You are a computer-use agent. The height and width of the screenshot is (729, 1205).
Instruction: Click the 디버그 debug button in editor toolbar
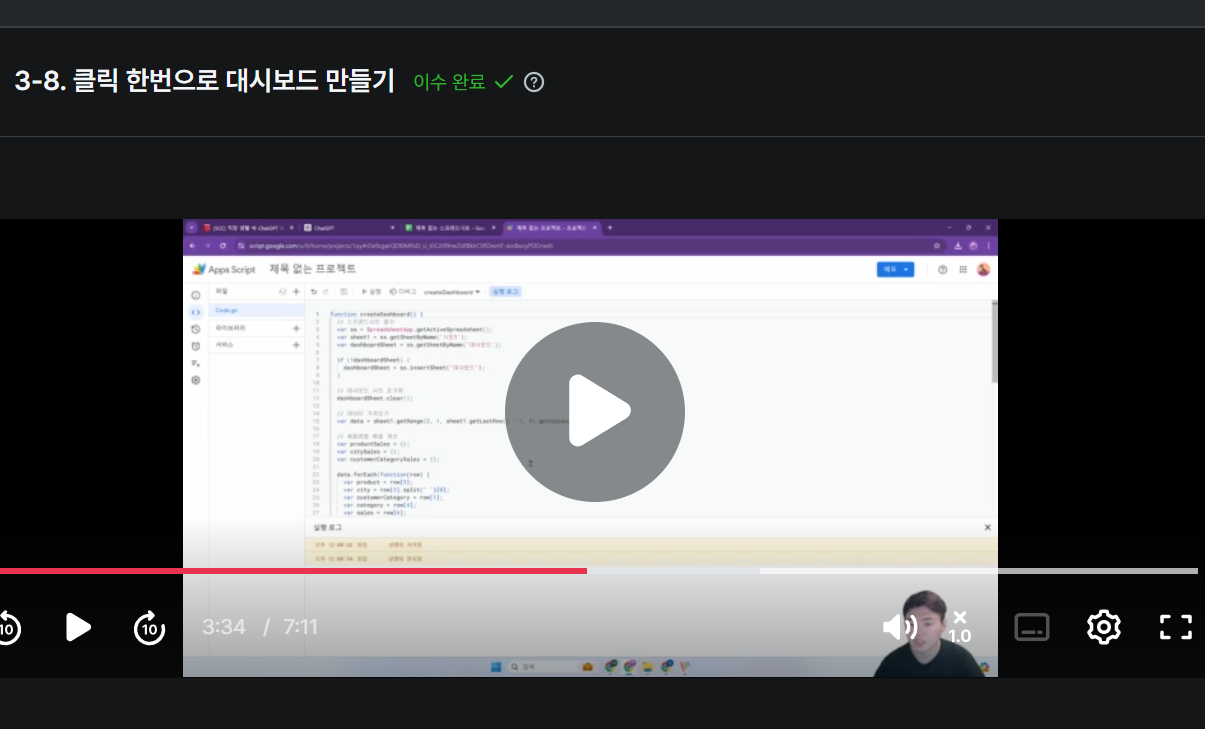[402, 292]
